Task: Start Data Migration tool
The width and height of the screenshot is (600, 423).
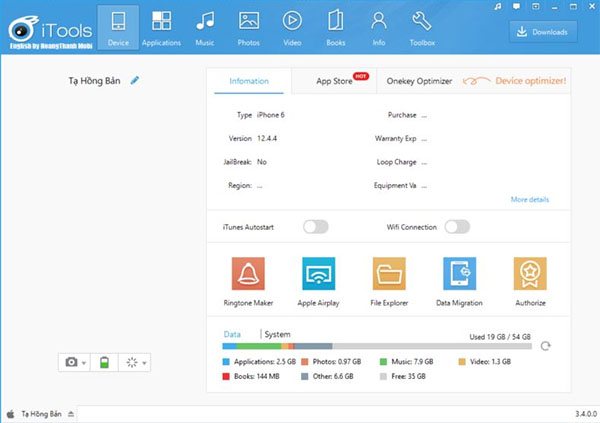Action: click(459, 274)
